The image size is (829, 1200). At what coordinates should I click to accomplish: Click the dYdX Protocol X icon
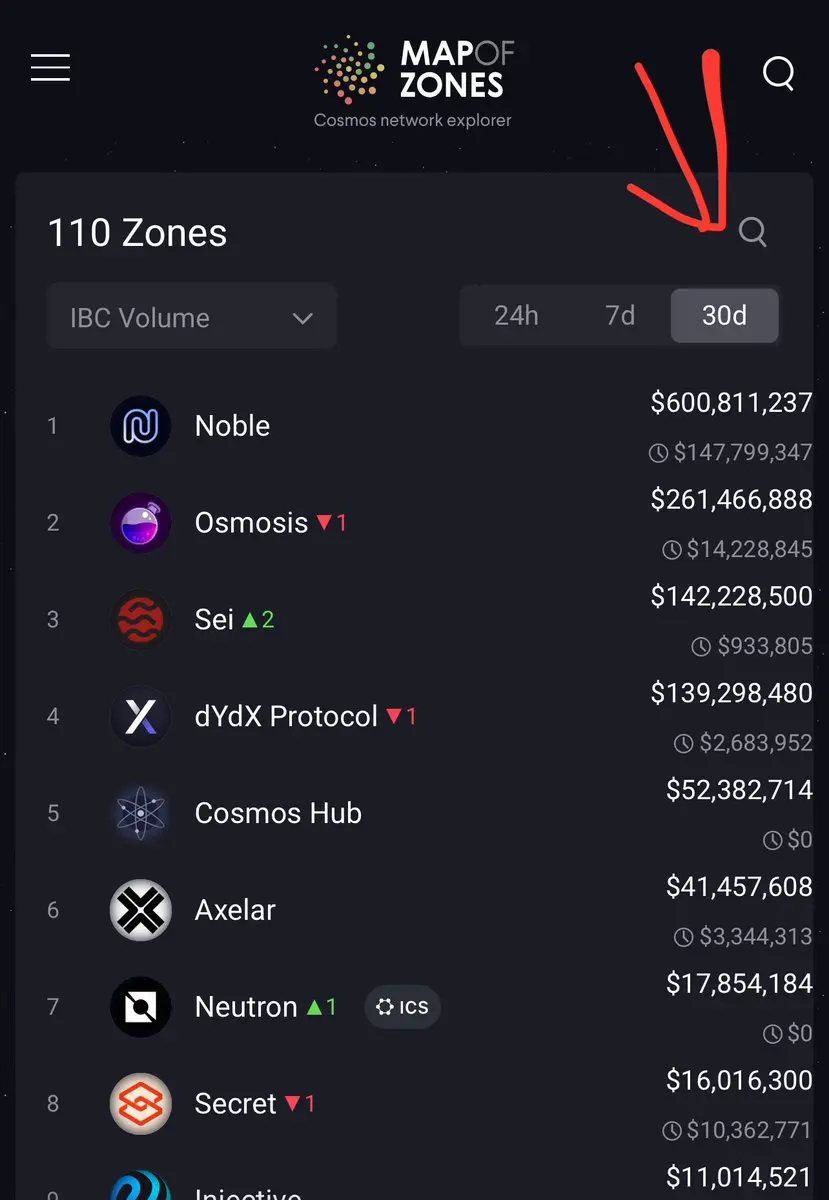tap(140, 717)
